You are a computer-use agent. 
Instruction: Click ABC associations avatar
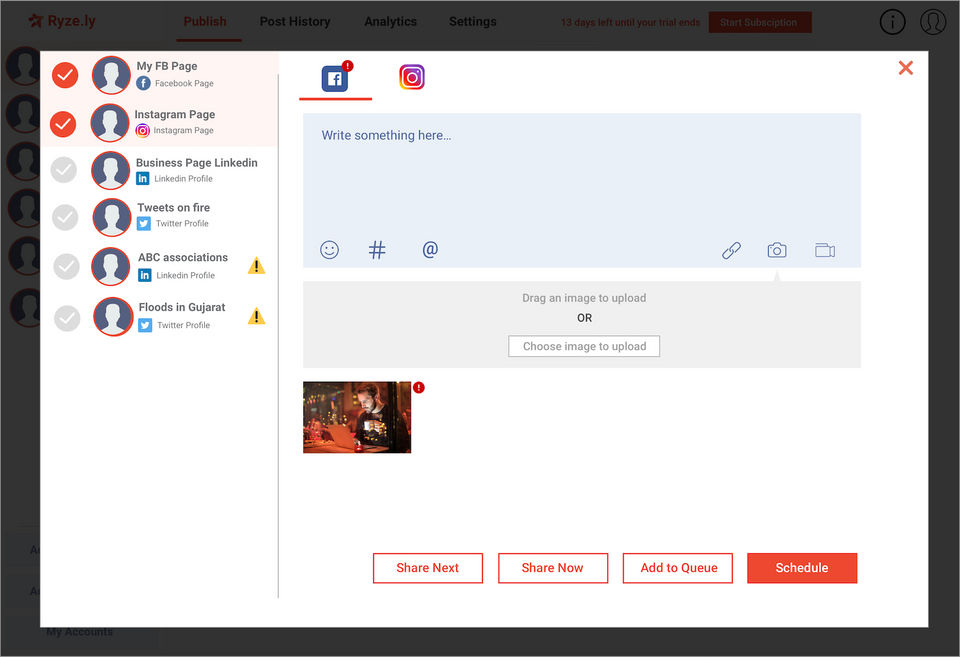[111, 266]
